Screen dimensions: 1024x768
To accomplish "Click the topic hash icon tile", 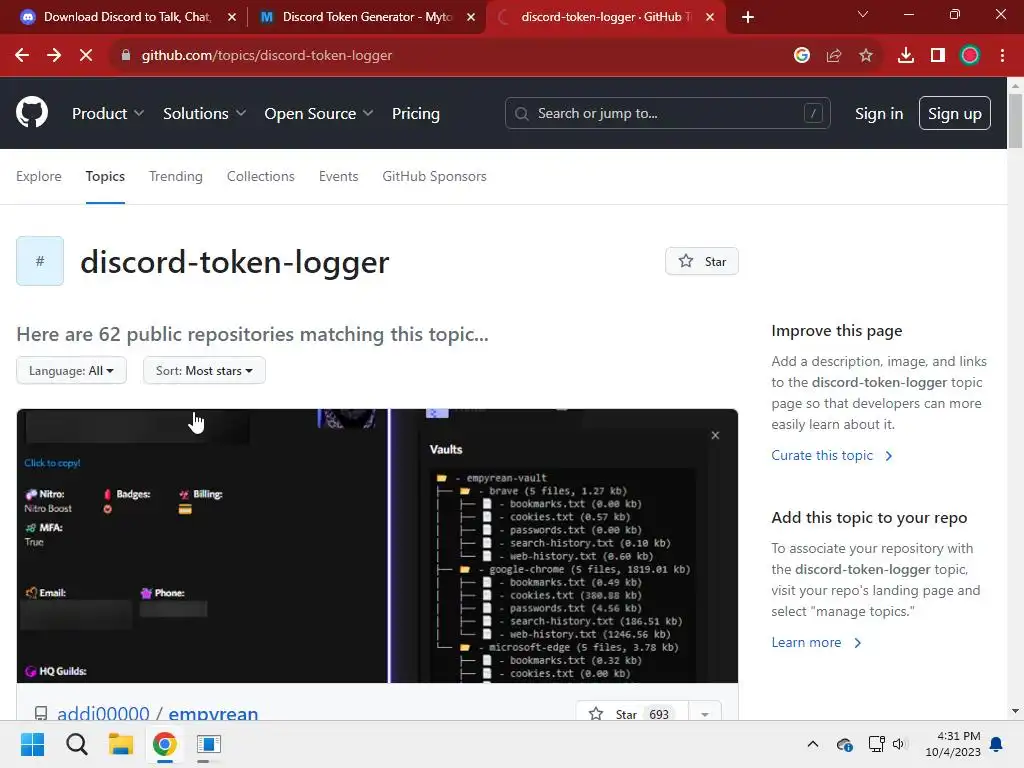I will tap(40, 261).
